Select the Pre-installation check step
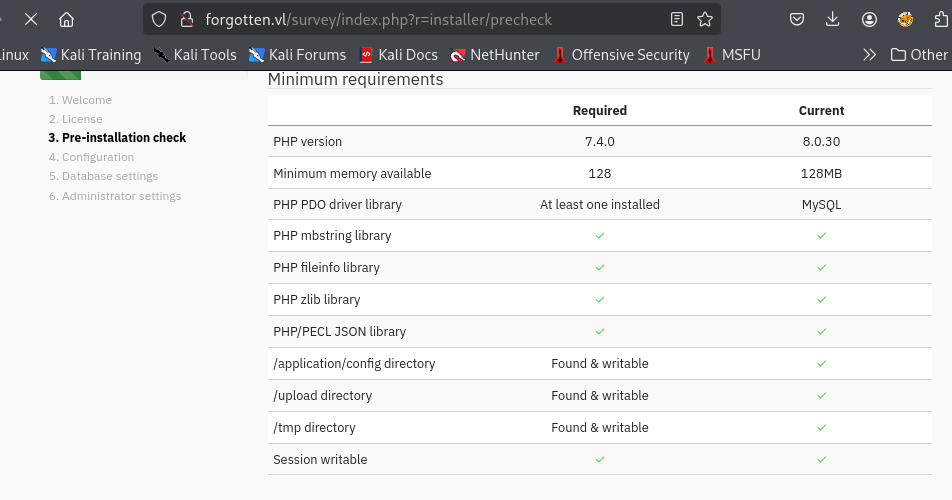 117,138
